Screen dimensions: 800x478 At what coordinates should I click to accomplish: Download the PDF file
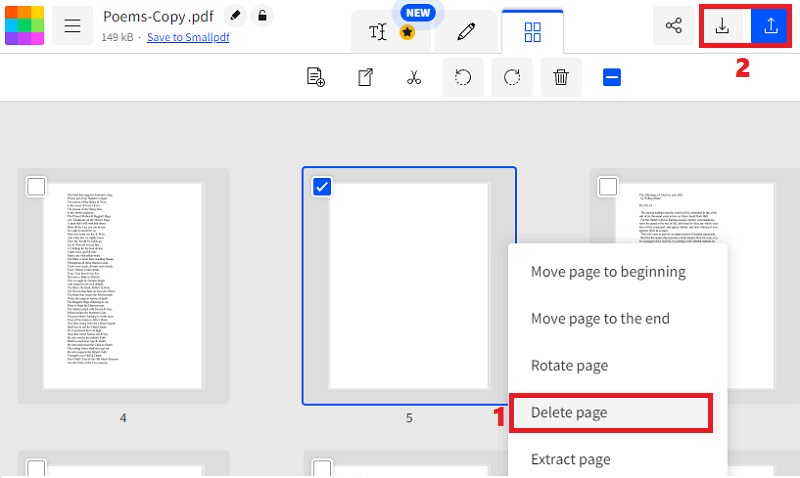tap(722, 26)
